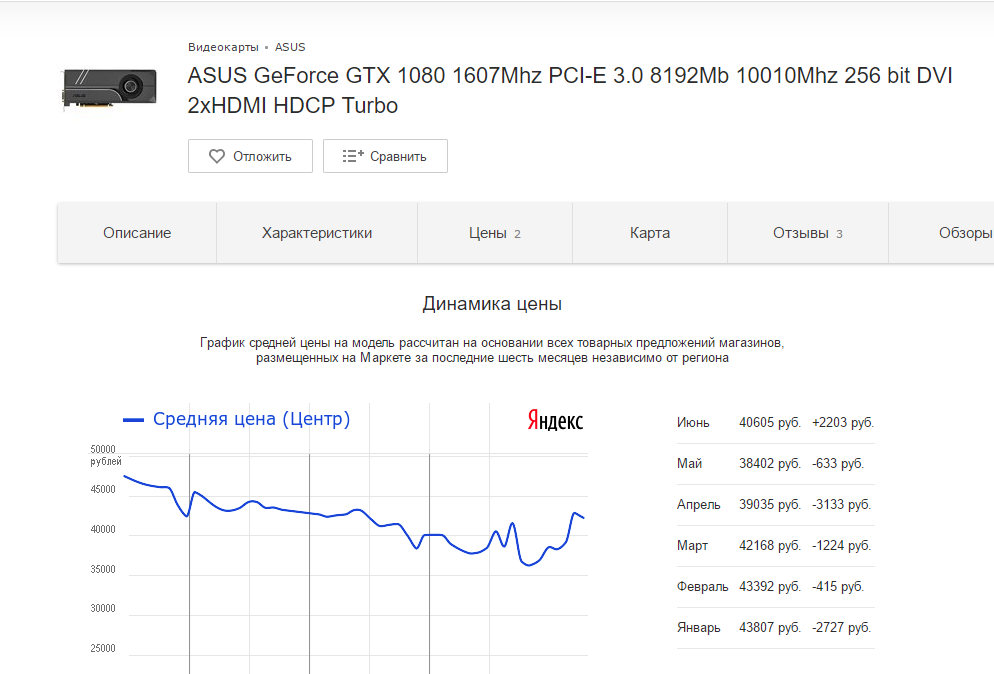Click the 39035 руб. price value
The image size is (994, 674).
click(770, 505)
